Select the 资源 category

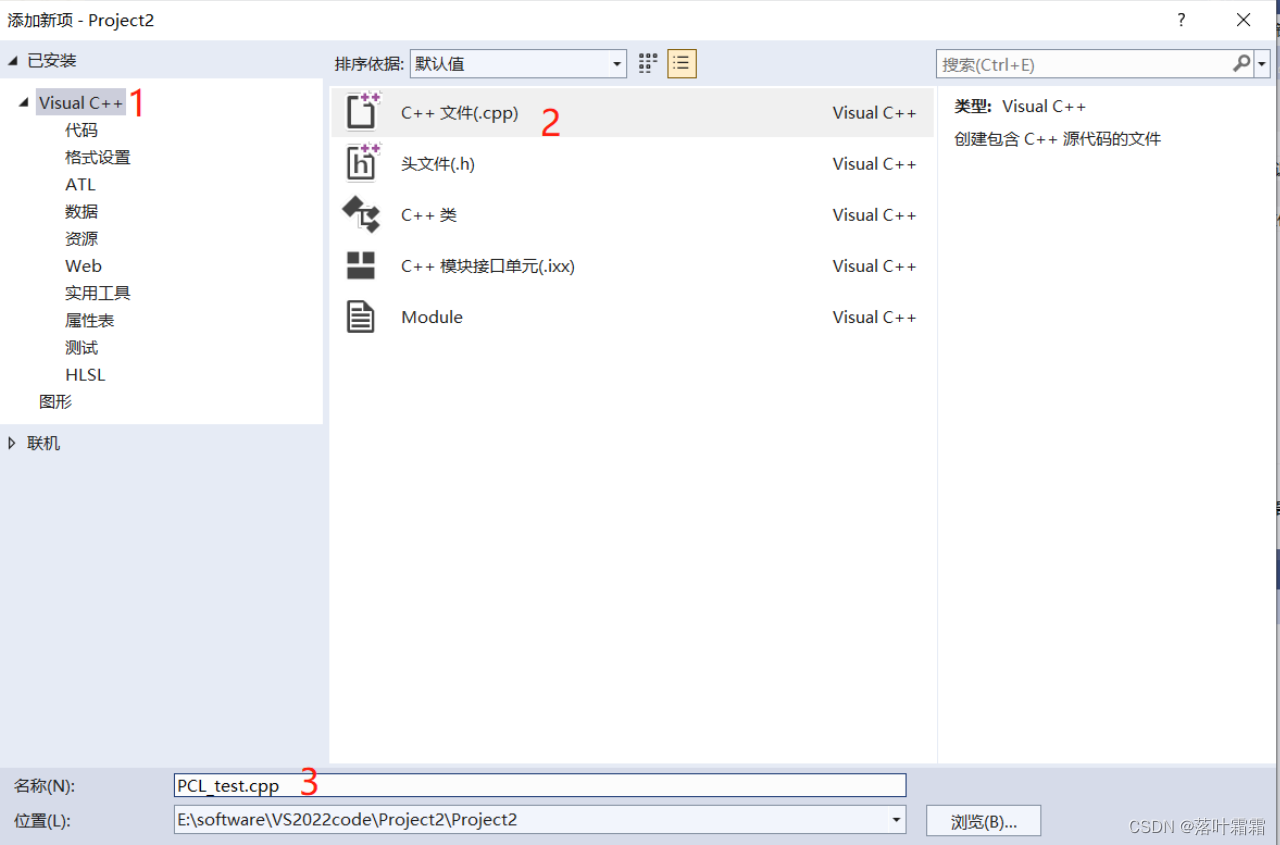[x=82, y=238]
